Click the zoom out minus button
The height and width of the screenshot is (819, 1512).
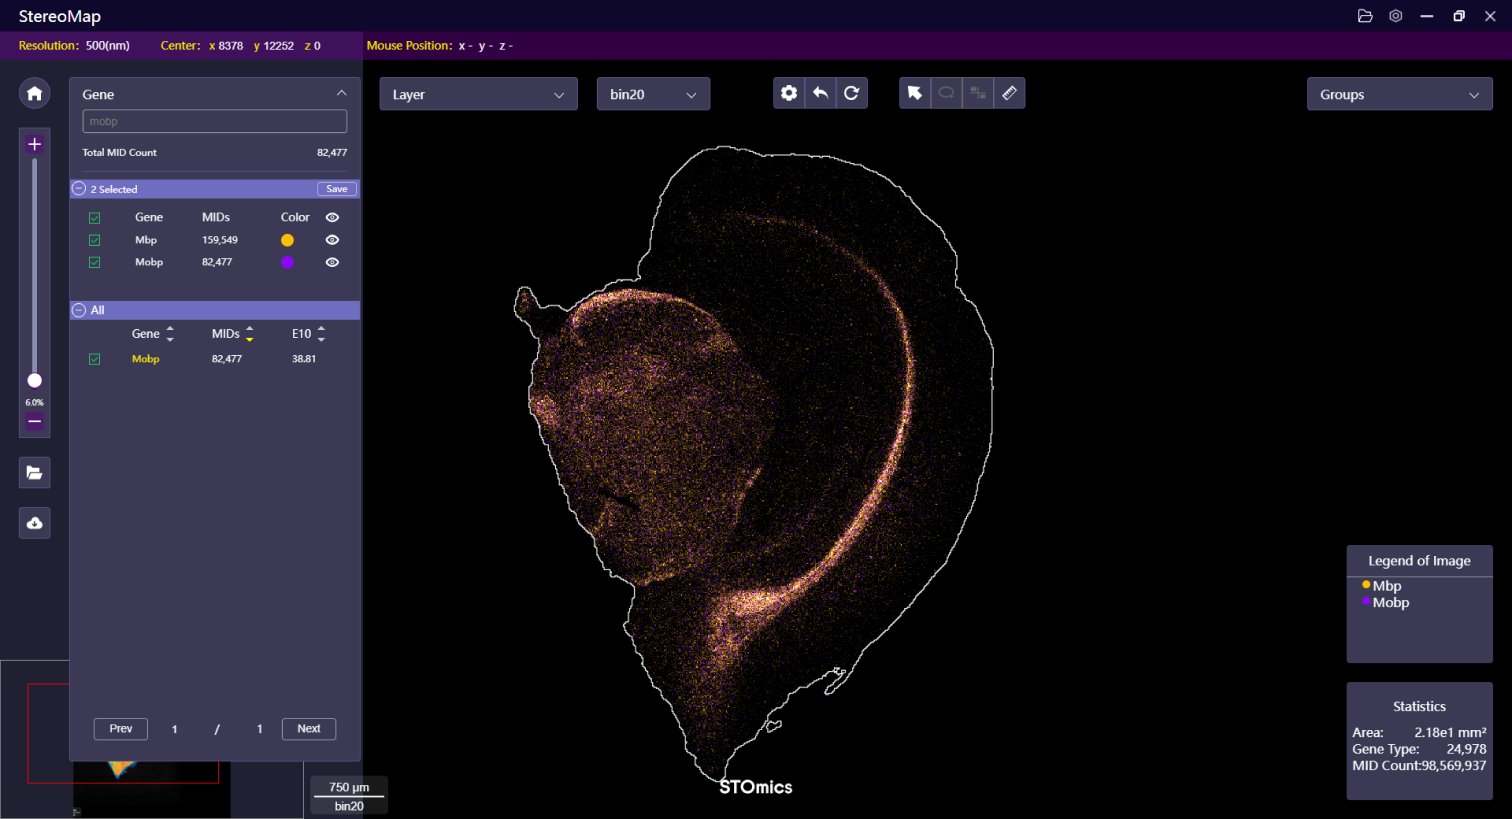[34, 422]
